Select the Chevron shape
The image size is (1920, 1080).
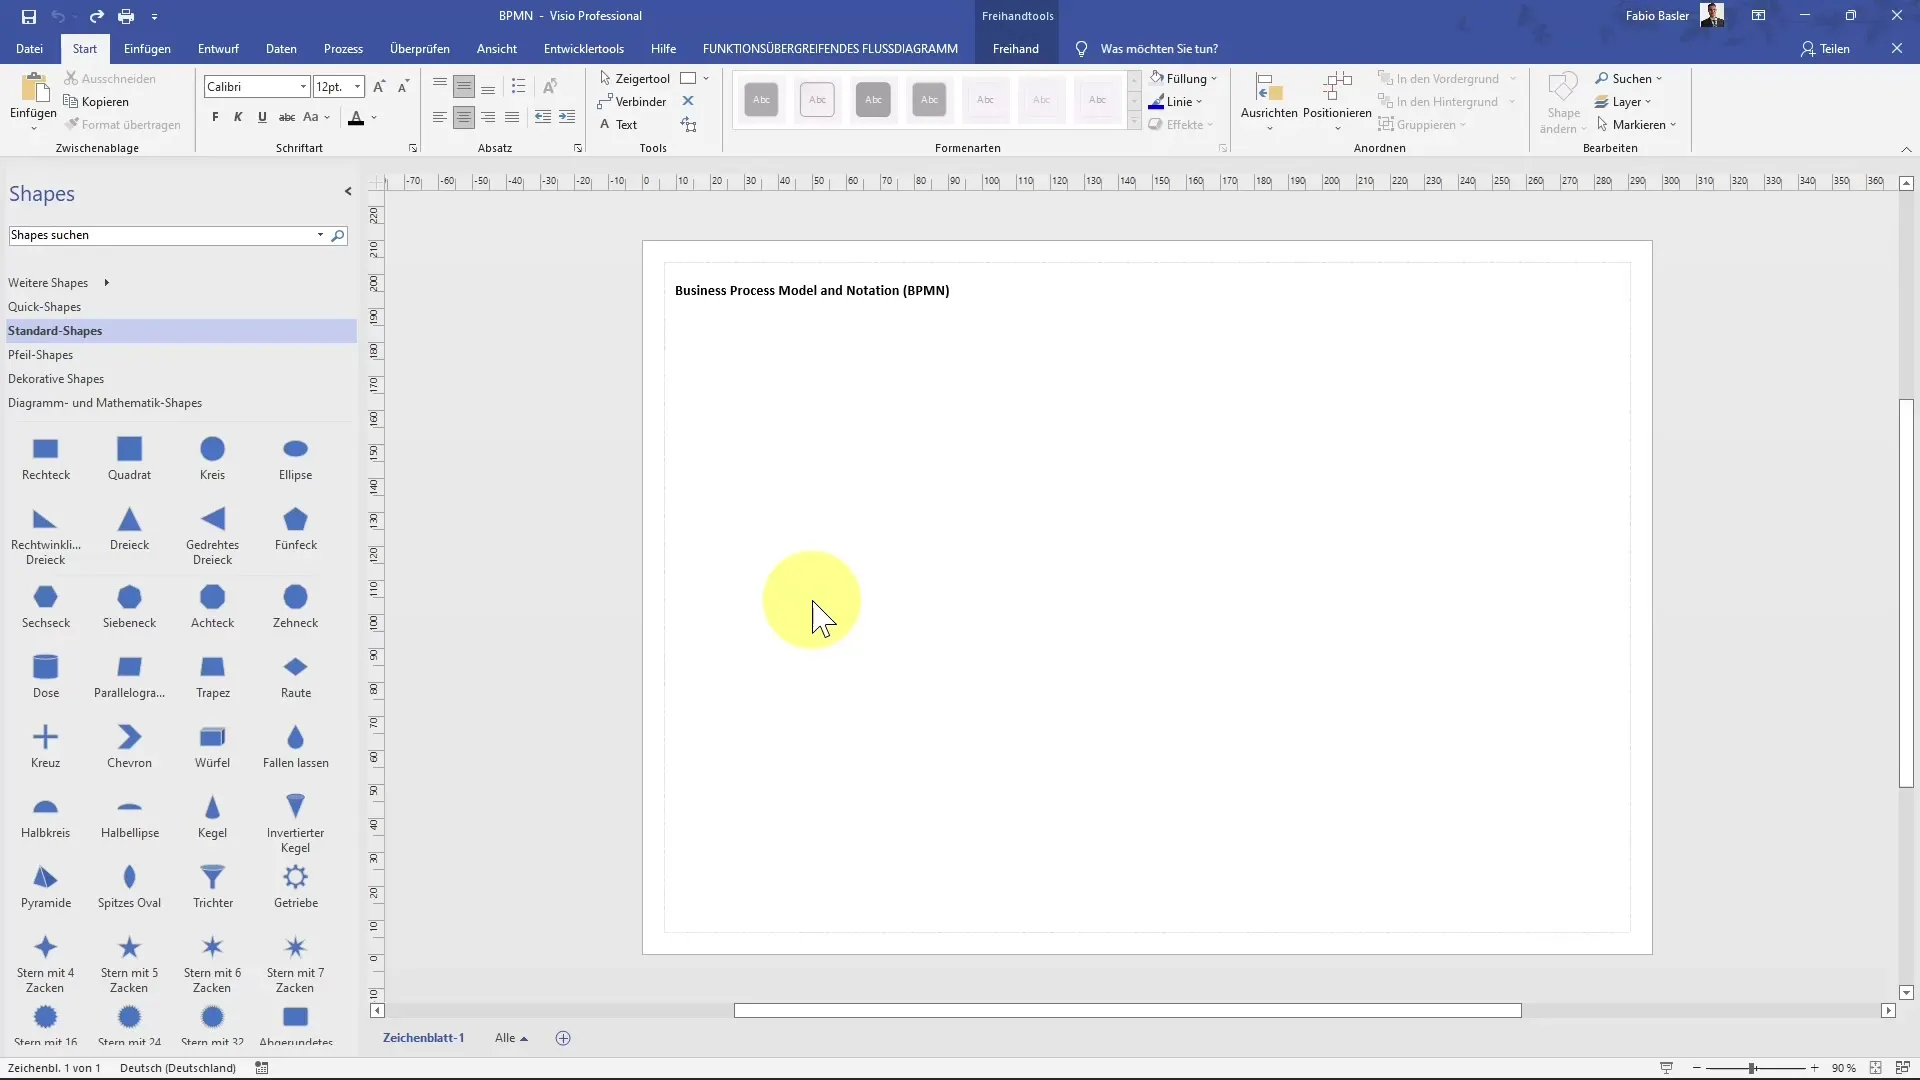(129, 747)
